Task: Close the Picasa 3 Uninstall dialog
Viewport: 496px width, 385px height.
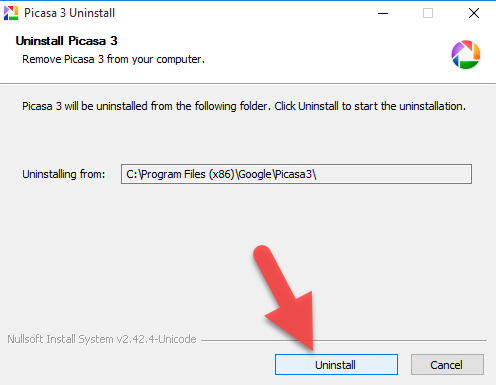Action: 474,13
